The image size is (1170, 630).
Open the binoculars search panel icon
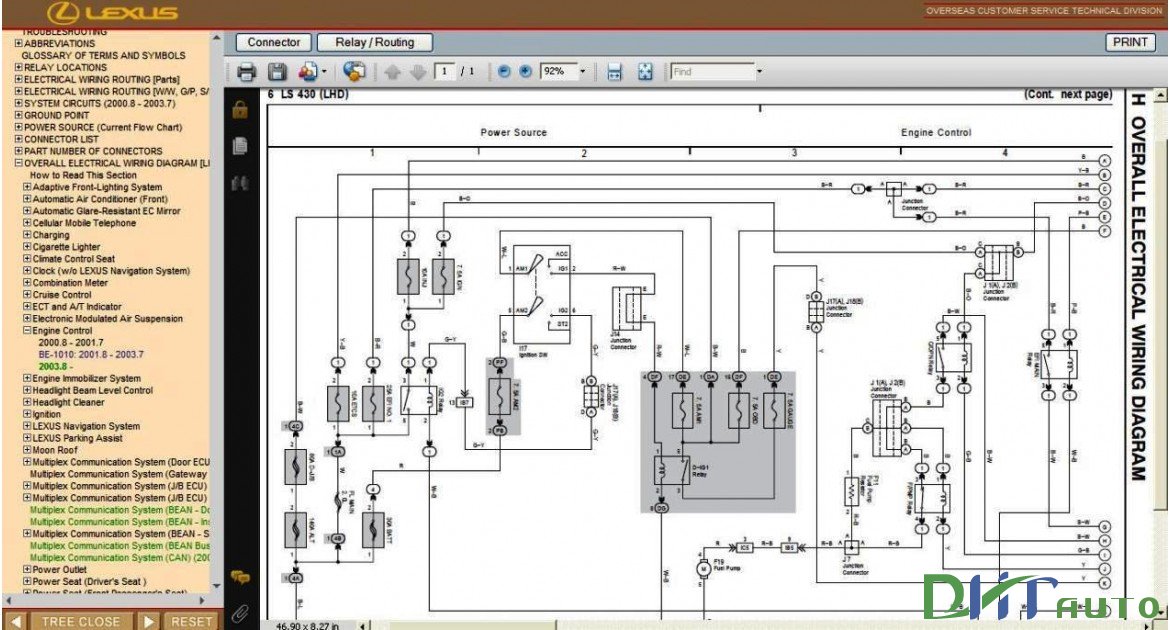[x=240, y=183]
